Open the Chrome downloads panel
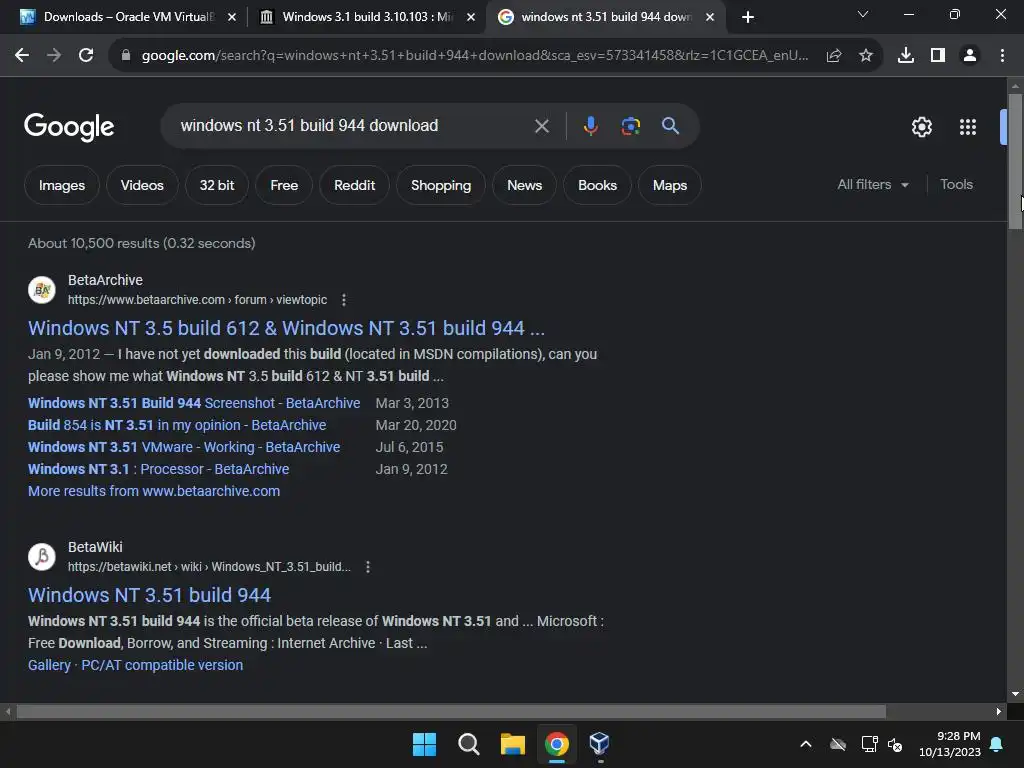 [906, 56]
